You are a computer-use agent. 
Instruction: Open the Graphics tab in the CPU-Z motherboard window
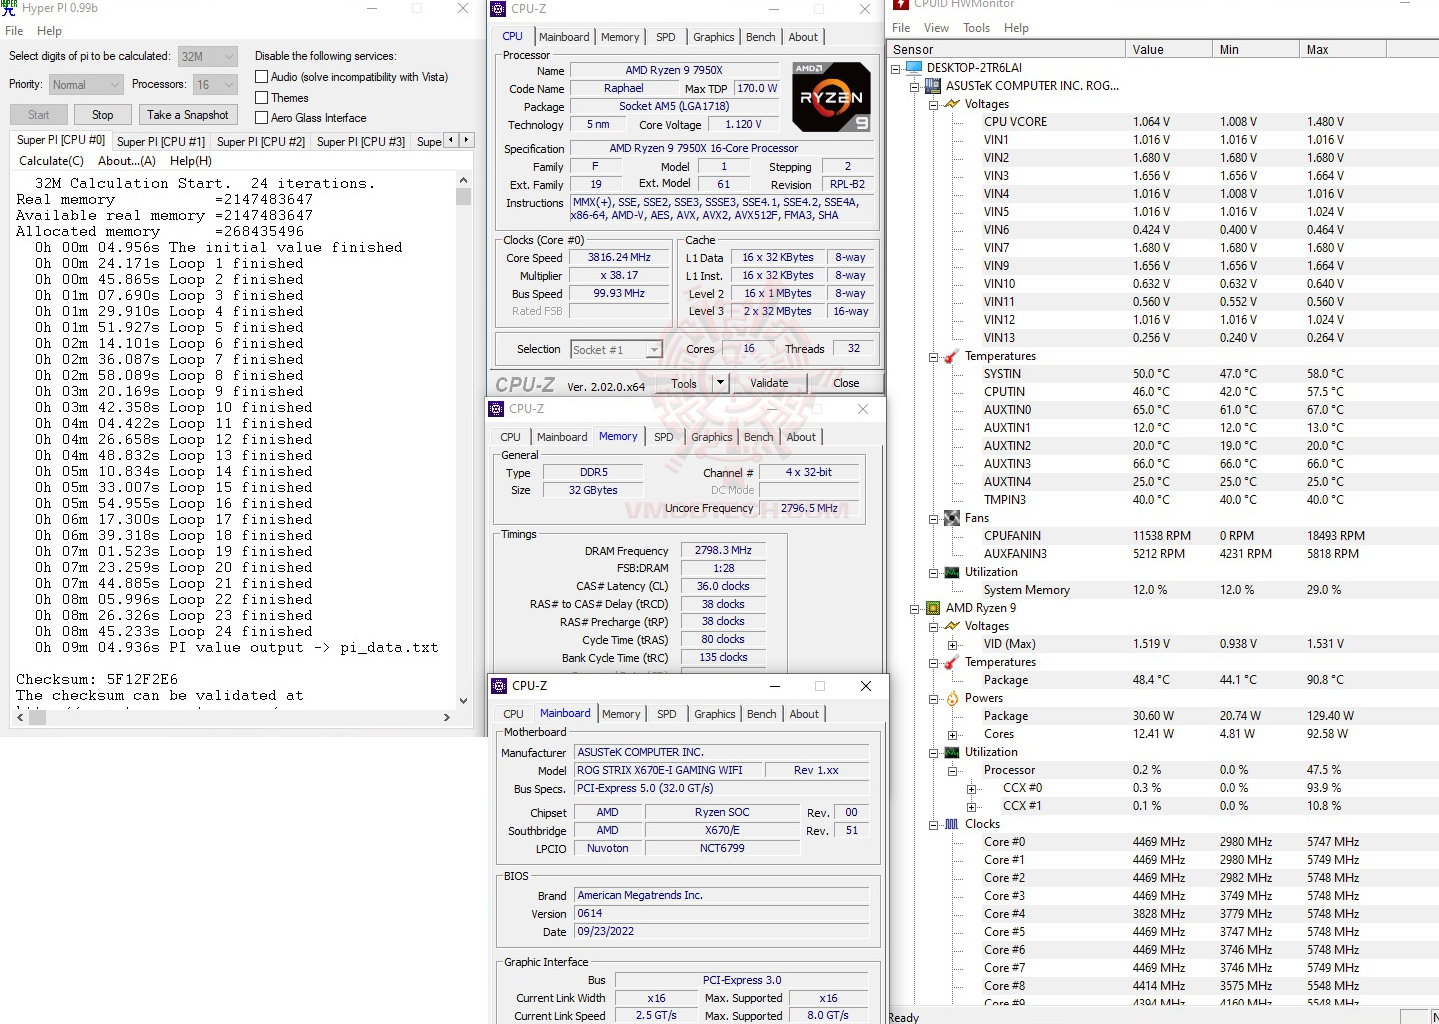(x=714, y=714)
